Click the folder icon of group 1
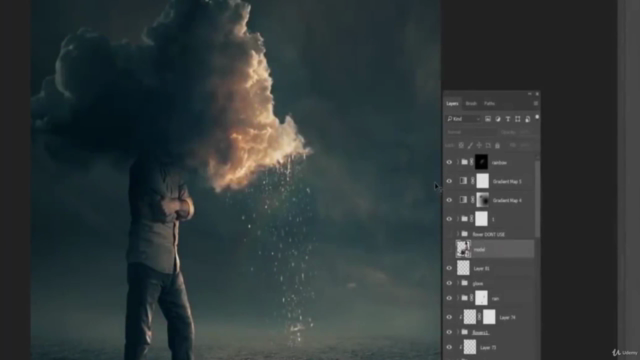Screen dimensions: 640x360 464,219
